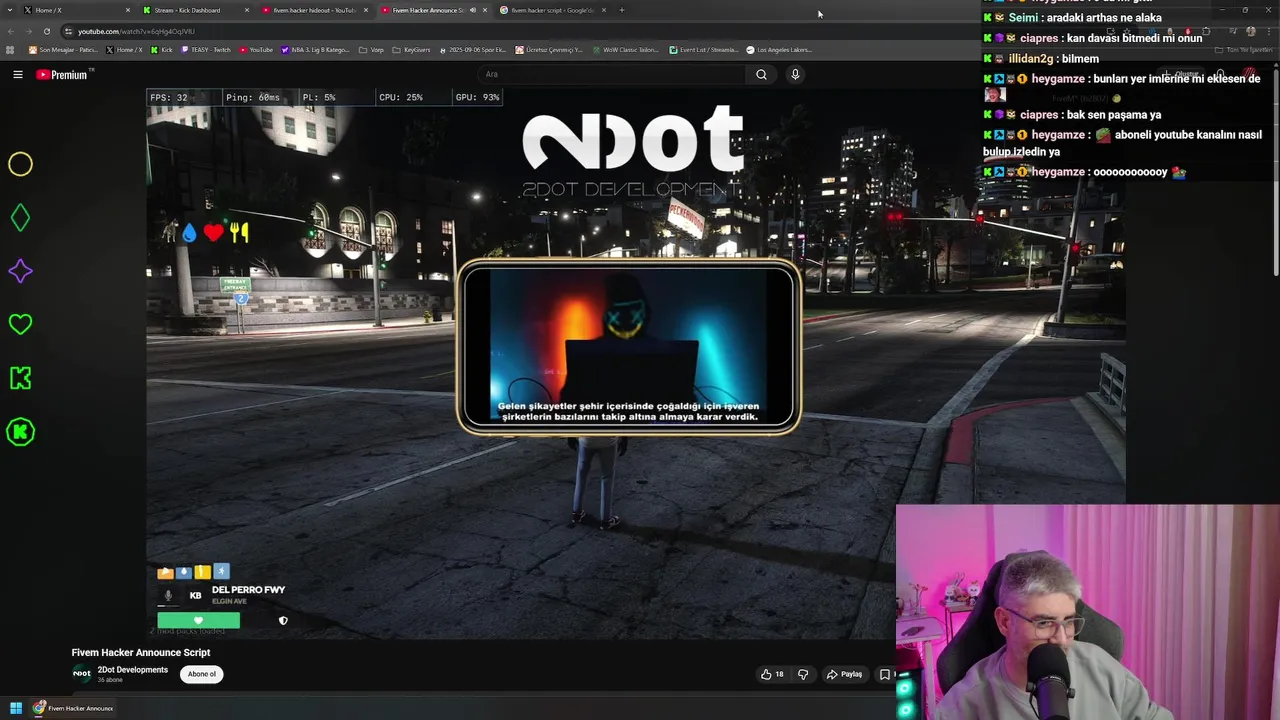
Task: Expand the tab search dropdown arrow
Action: (x=8, y=10)
